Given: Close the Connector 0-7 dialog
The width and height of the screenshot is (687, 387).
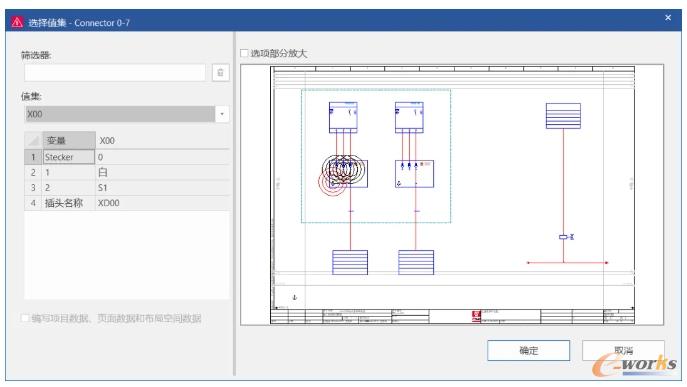Looking at the screenshot, I should 668,18.
